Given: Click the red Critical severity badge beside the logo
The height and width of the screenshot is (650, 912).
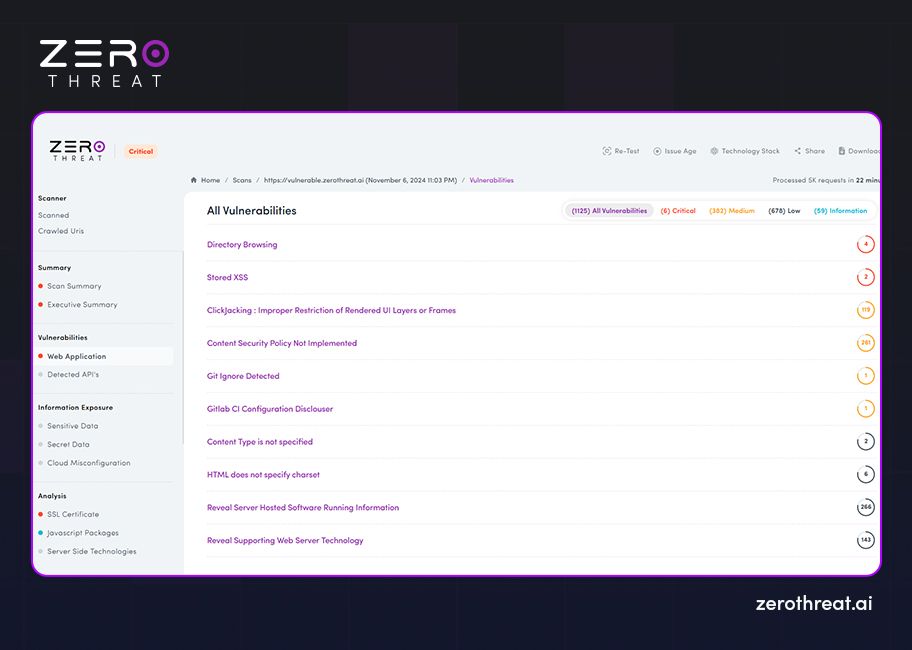Looking at the screenshot, I should click(140, 151).
